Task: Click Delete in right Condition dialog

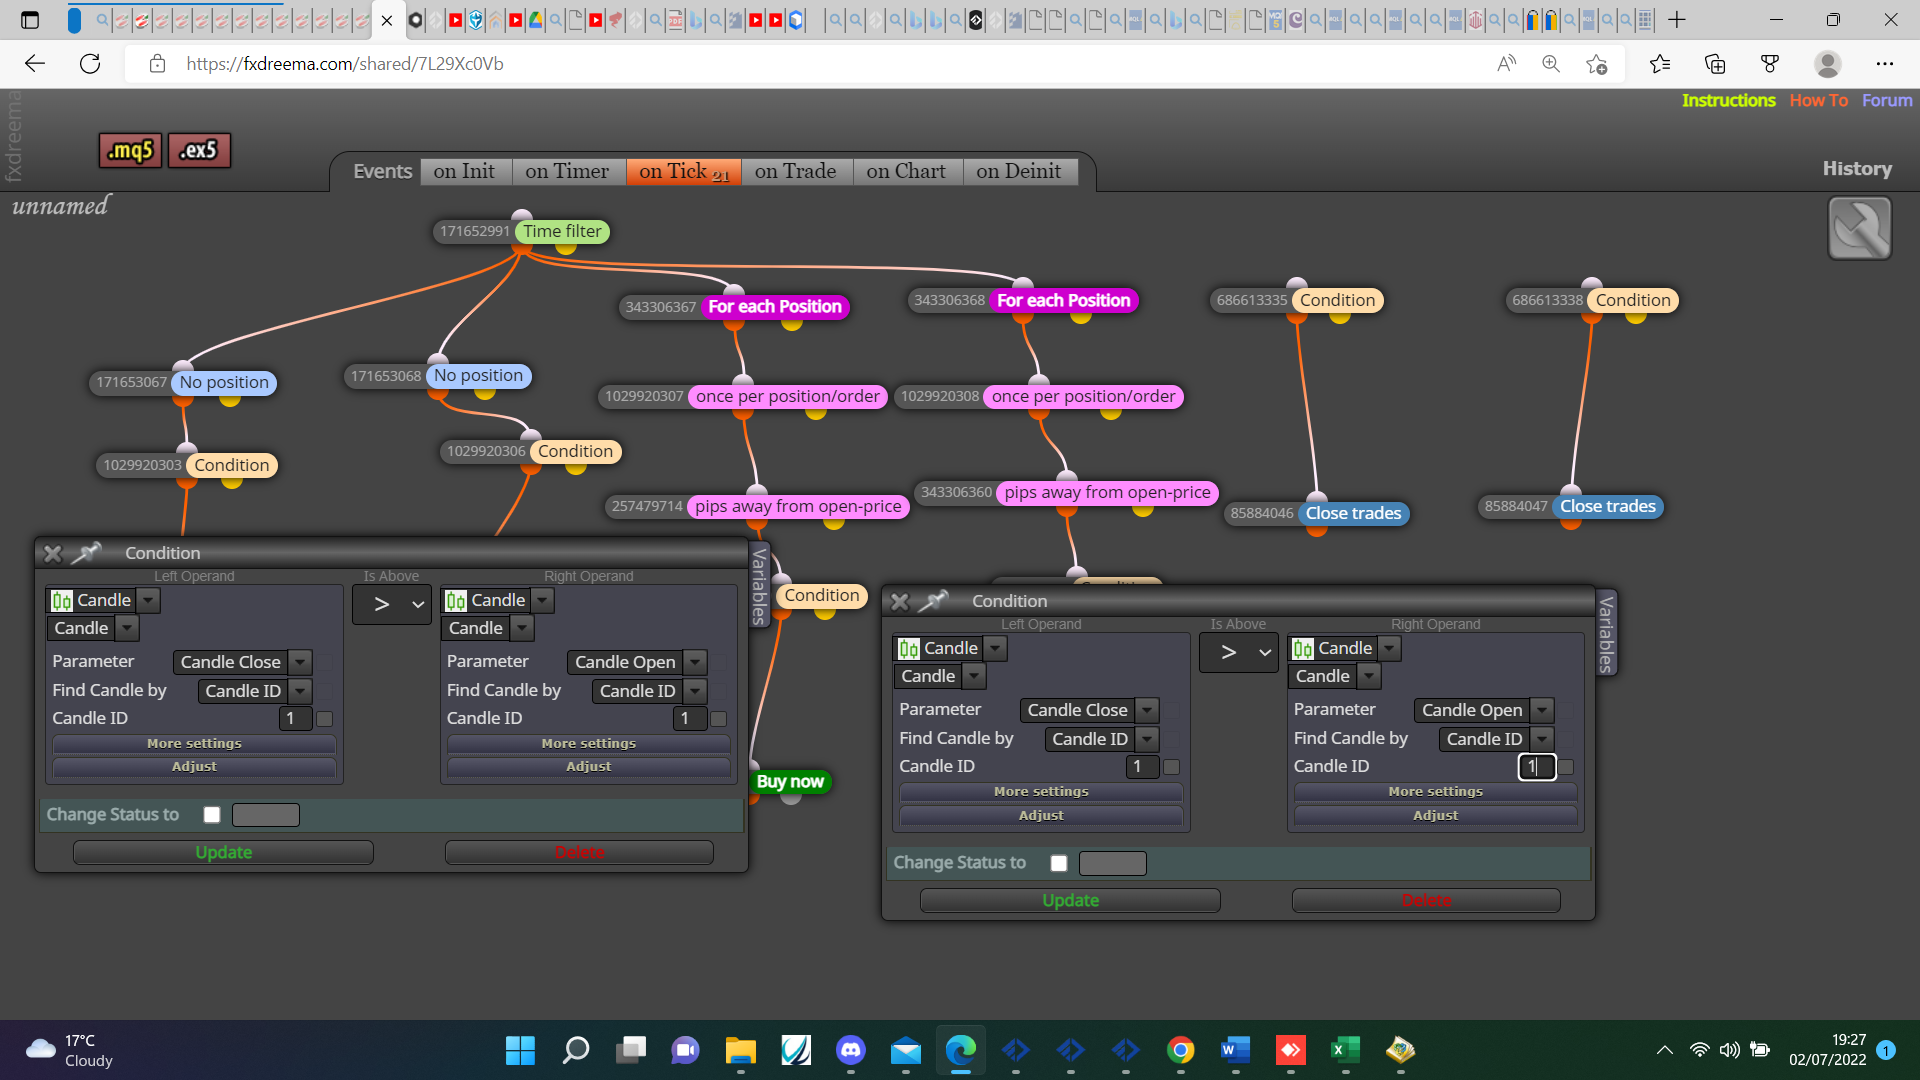Action: click(x=1426, y=900)
